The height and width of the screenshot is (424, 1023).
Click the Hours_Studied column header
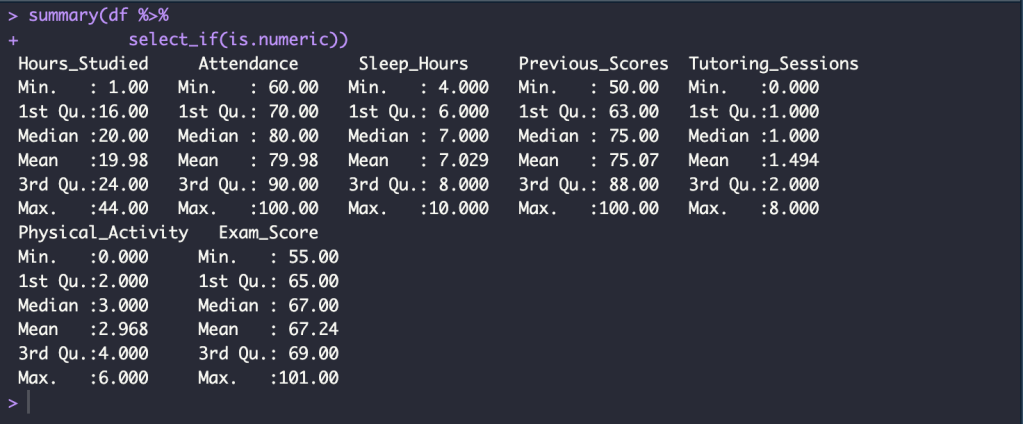tap(83, 63)
